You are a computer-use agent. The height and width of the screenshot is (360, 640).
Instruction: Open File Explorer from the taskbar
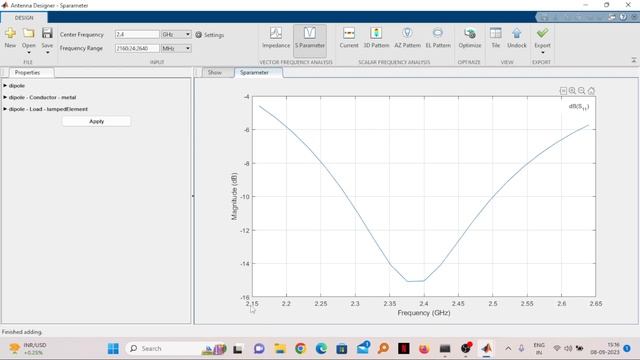coord(280,349)
